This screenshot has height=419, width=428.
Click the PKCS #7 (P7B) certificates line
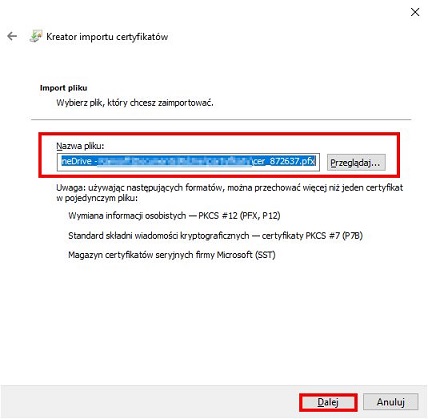(215, 236)
